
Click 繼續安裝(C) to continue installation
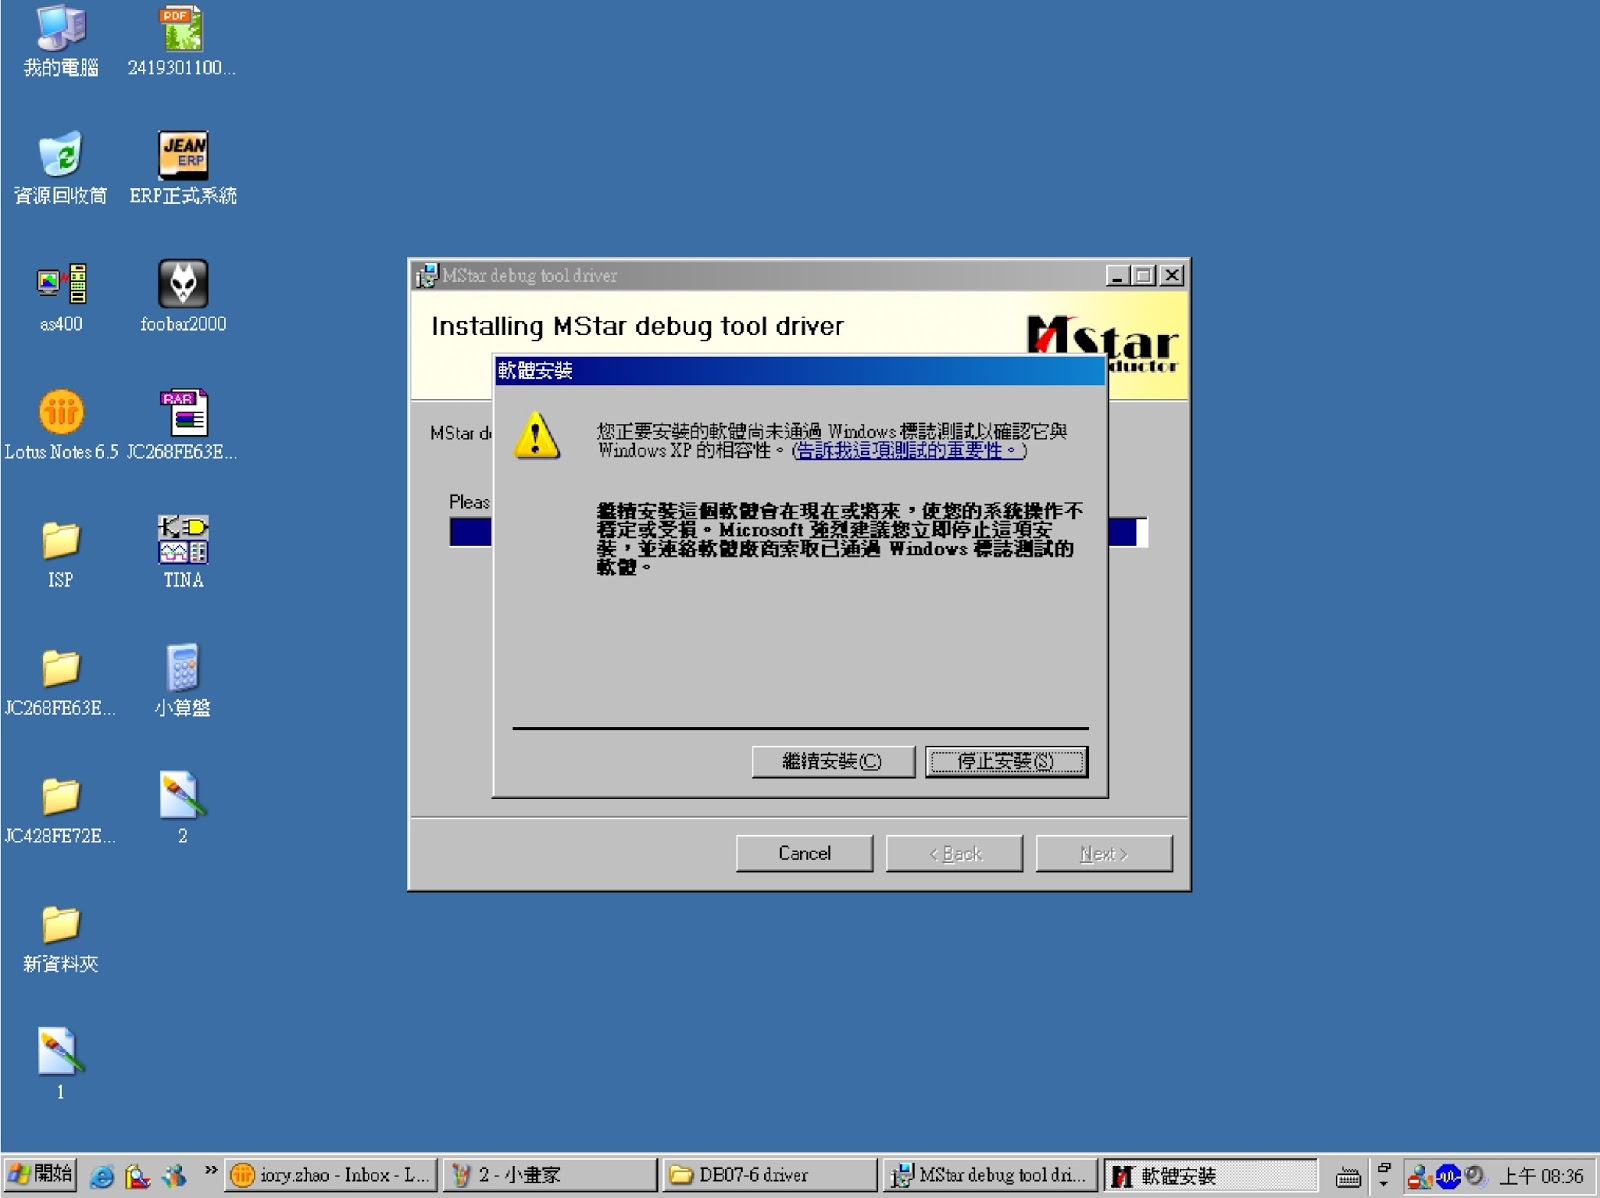833,762
